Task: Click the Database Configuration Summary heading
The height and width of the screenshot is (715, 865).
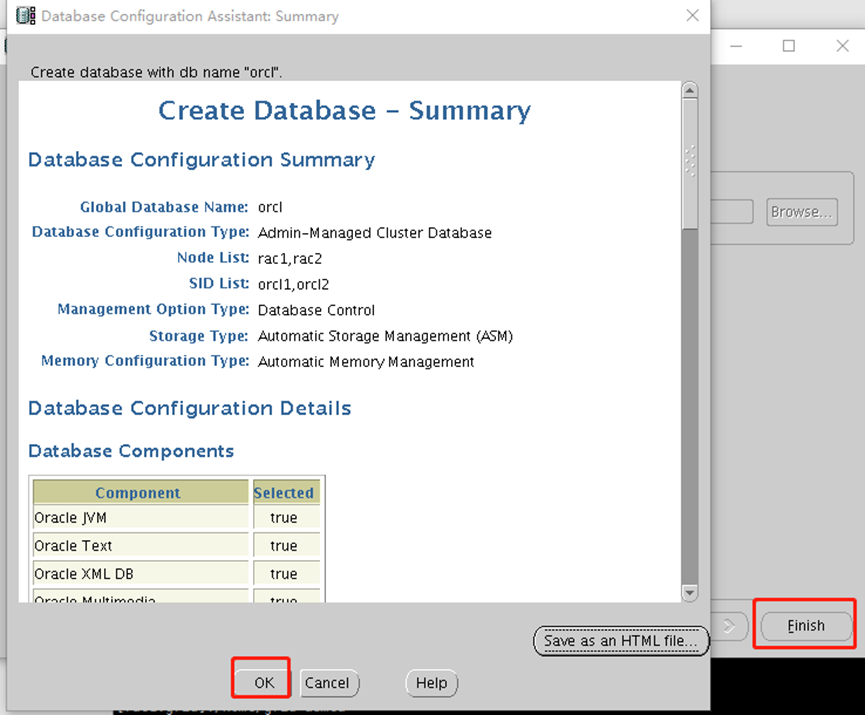Action: tap(201, 160)
